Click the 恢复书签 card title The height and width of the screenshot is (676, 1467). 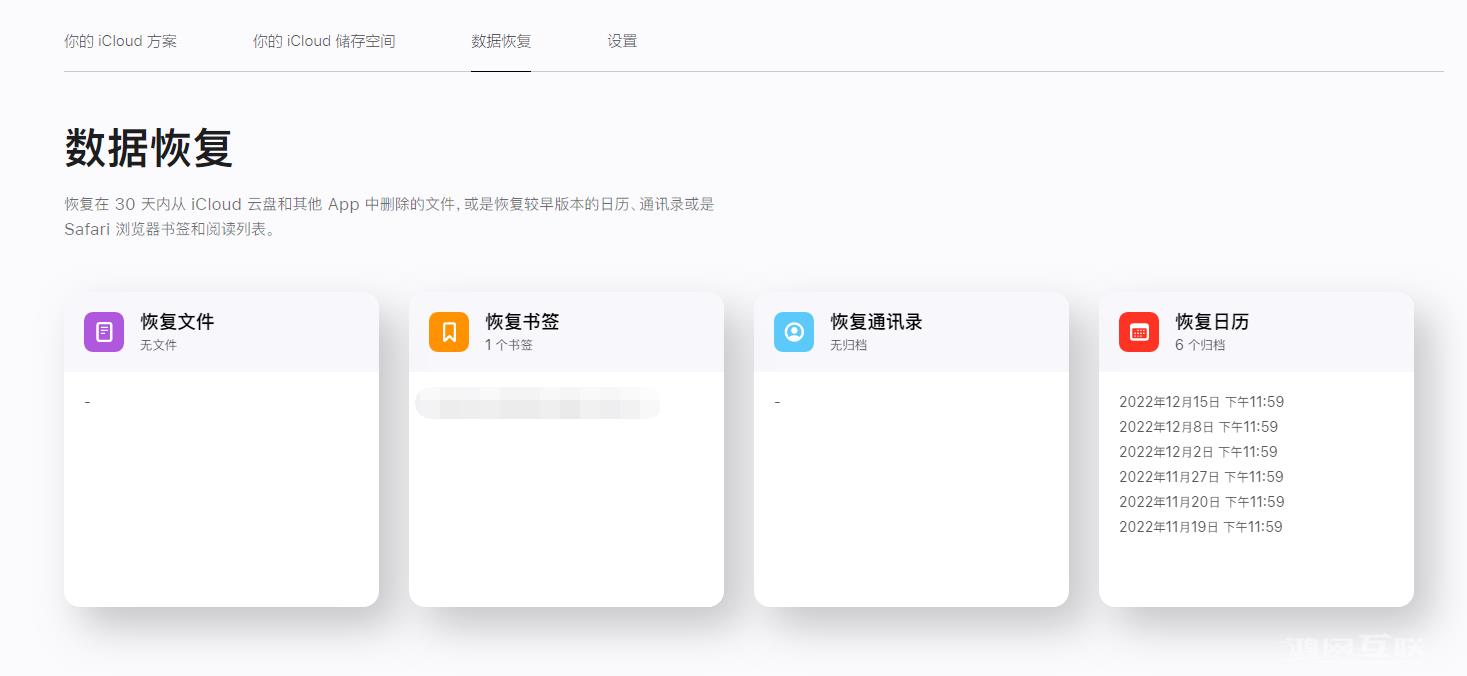(x=521, y=322)
